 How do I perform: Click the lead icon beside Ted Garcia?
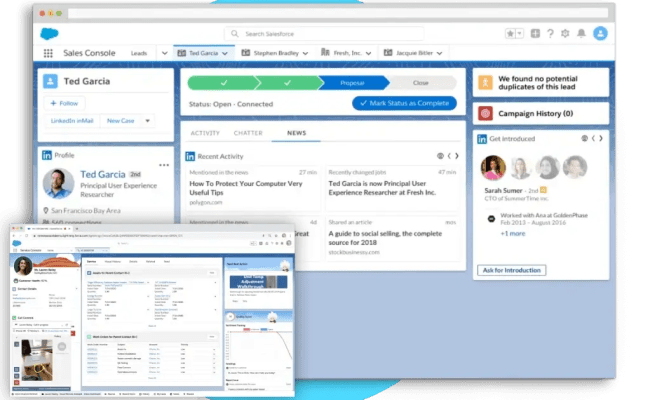[x=50, y=81]
